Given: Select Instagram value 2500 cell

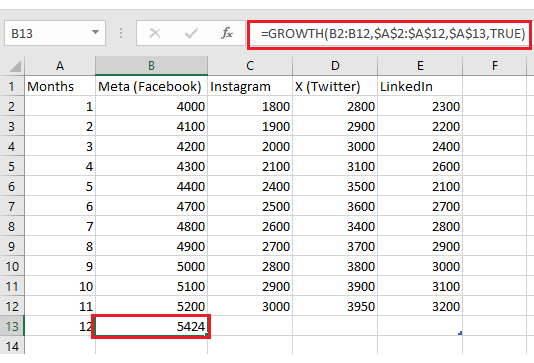Looking at the screenshot, I should (250, 206).
